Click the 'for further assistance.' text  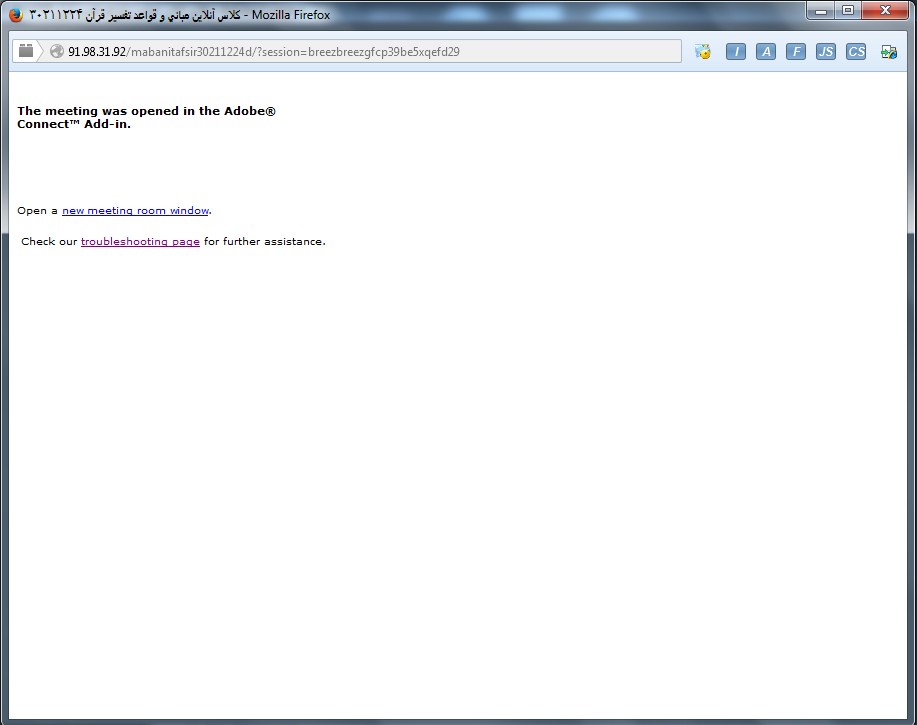click(x=264, y=241)
